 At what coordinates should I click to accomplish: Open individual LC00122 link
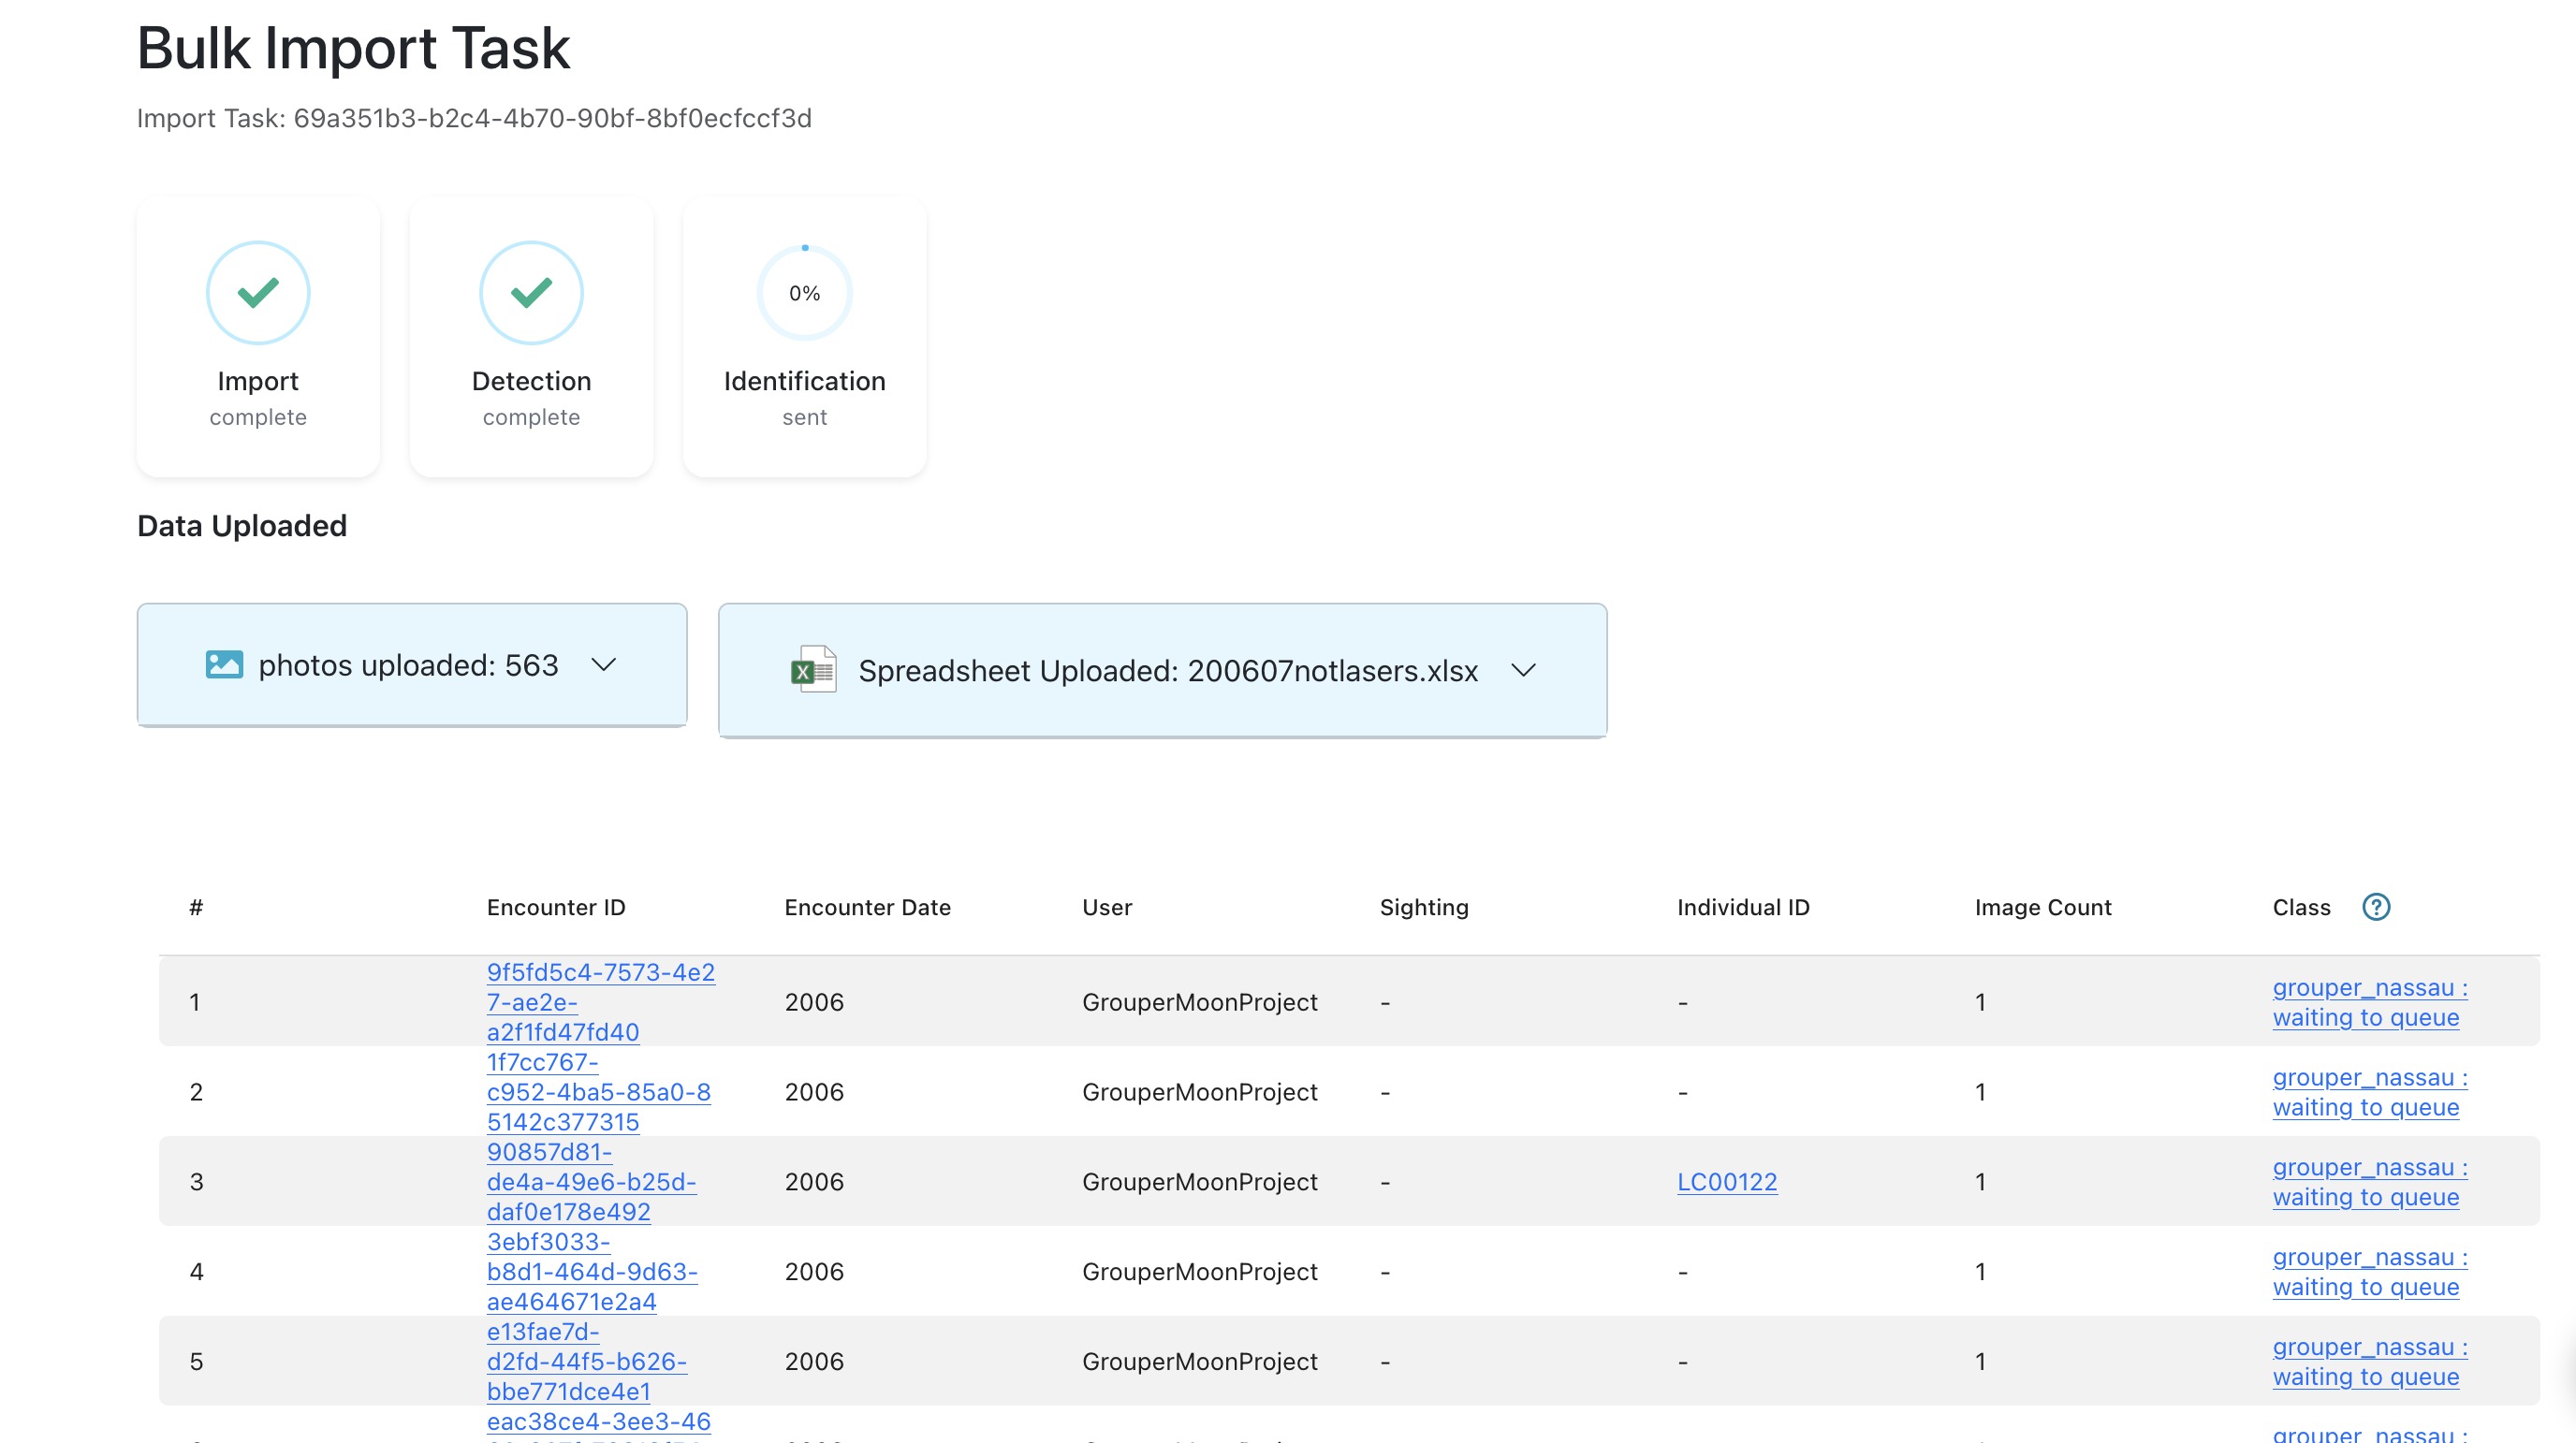pos(1727,1182)
